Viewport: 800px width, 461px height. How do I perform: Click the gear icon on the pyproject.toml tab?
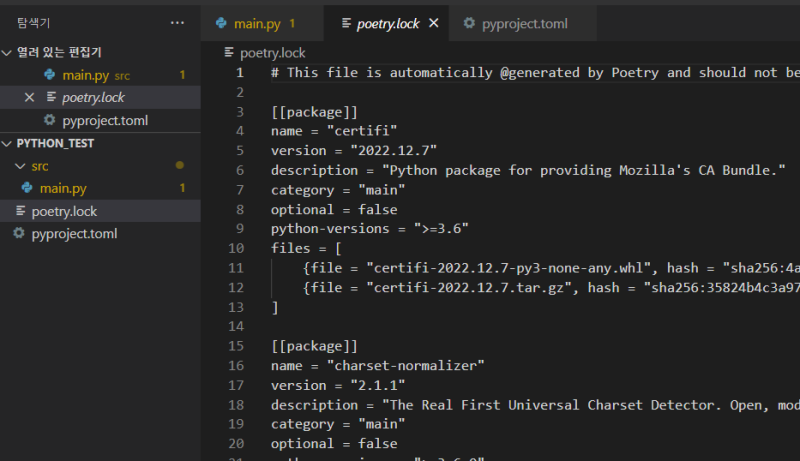click(470, 23)
